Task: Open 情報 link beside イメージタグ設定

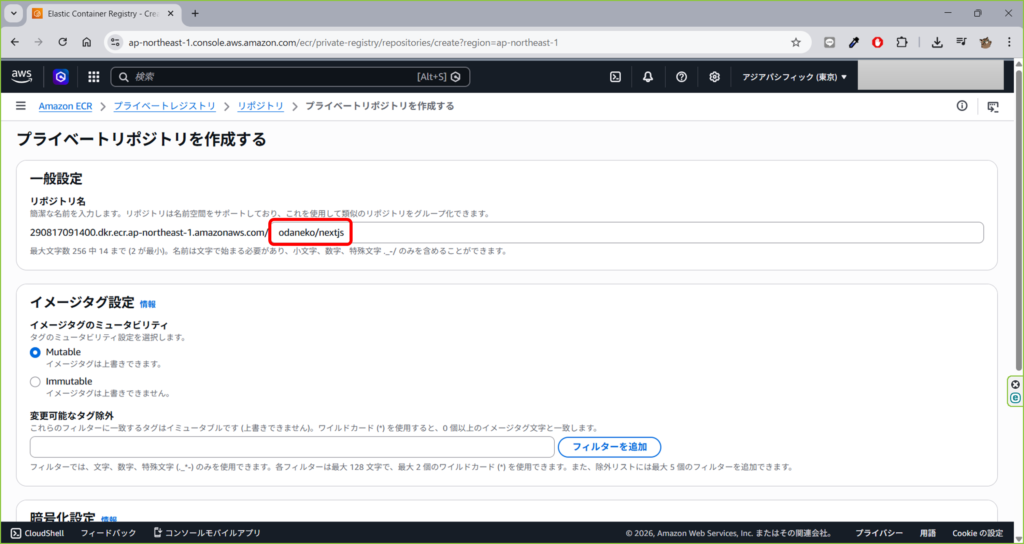Action: tap(147, 304)
